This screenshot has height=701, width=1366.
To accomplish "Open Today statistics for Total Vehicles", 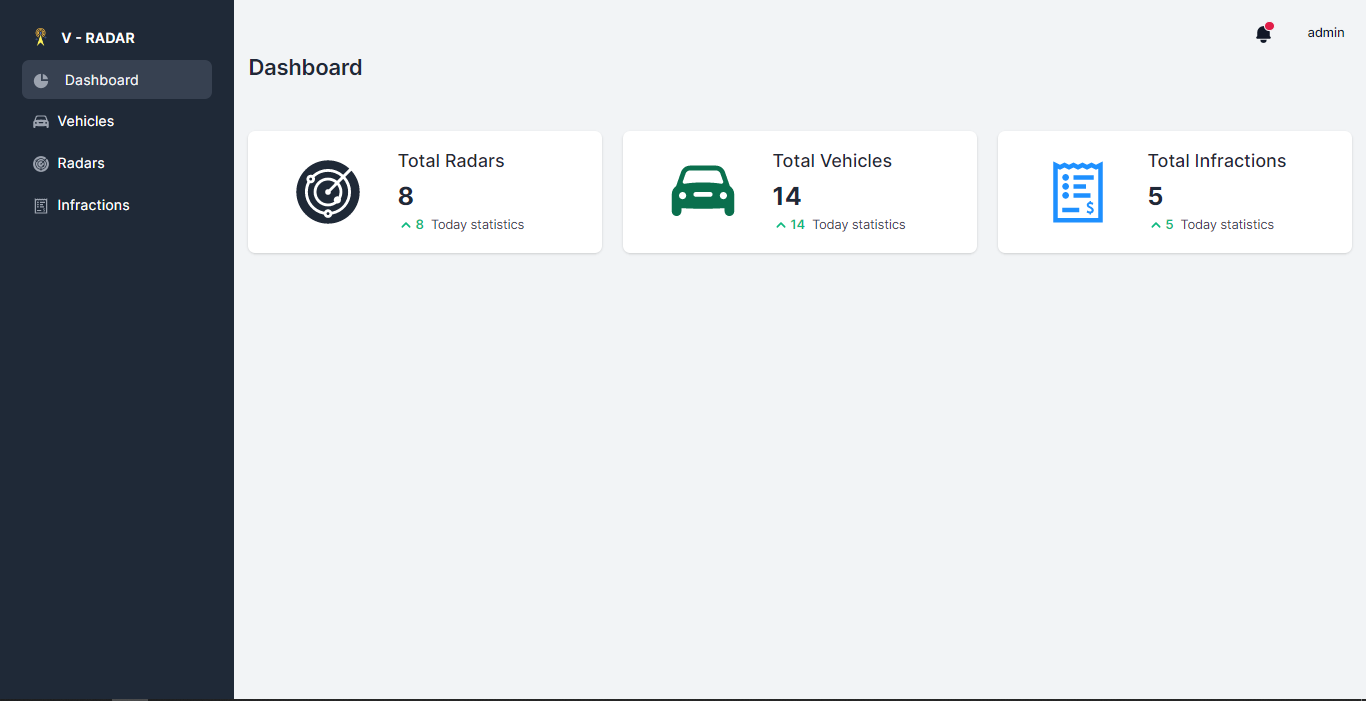I will (858, 224).
